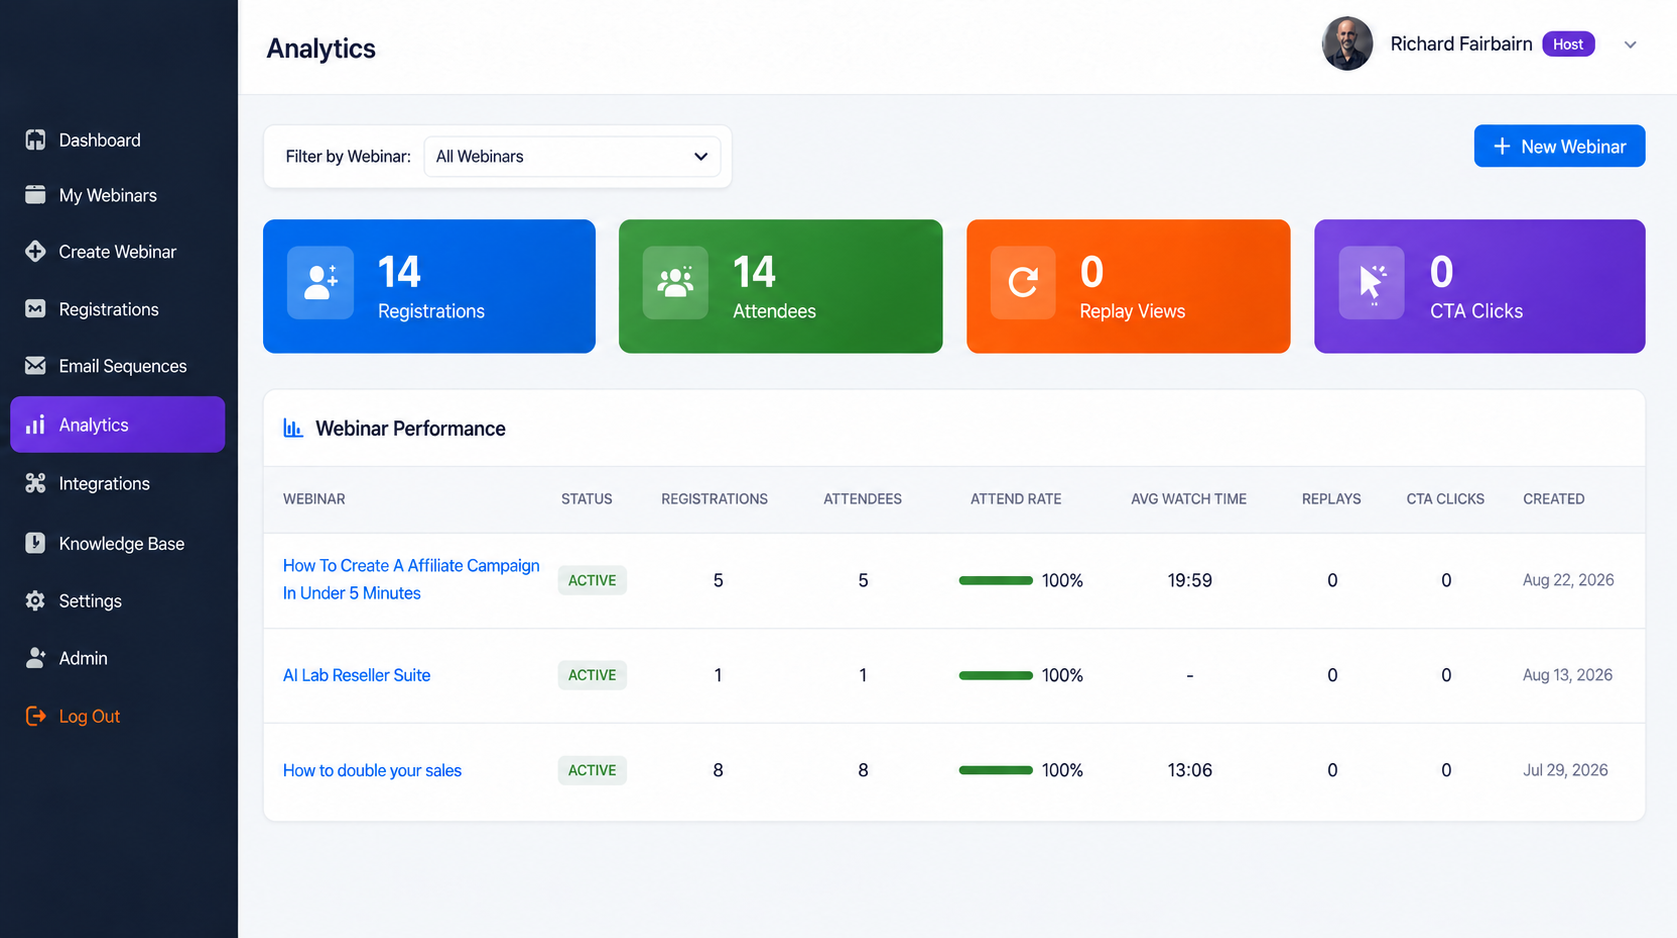The width and height of the screenshot is (1677, 938).
Task: Click the Knowledge Base book icon
Action: coord(35,543)
